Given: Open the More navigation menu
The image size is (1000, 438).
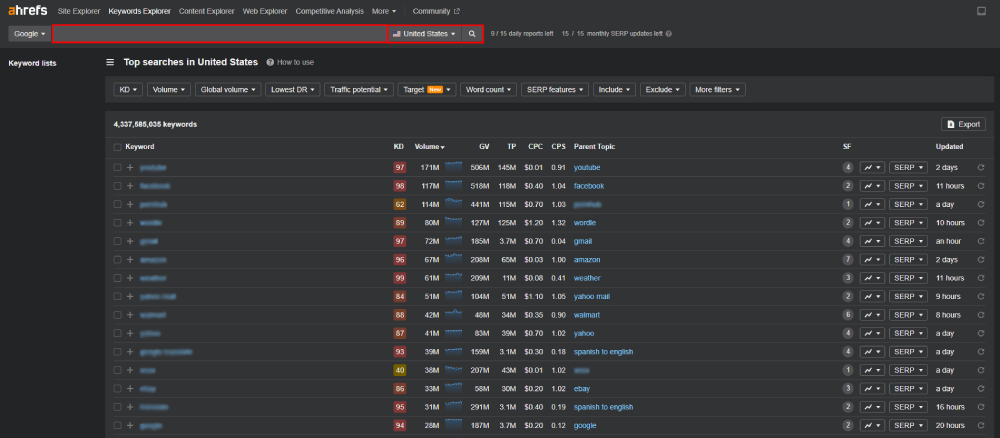Looking at the screenshot, I should coord(384,11).
